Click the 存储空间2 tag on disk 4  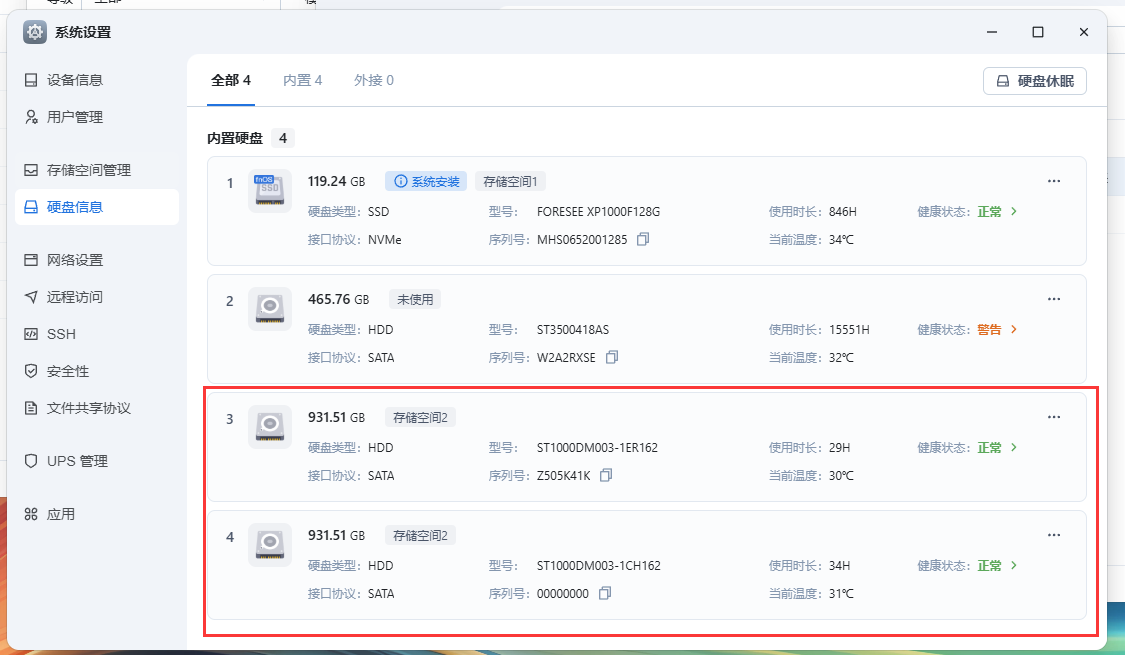(x=420, y=535)
